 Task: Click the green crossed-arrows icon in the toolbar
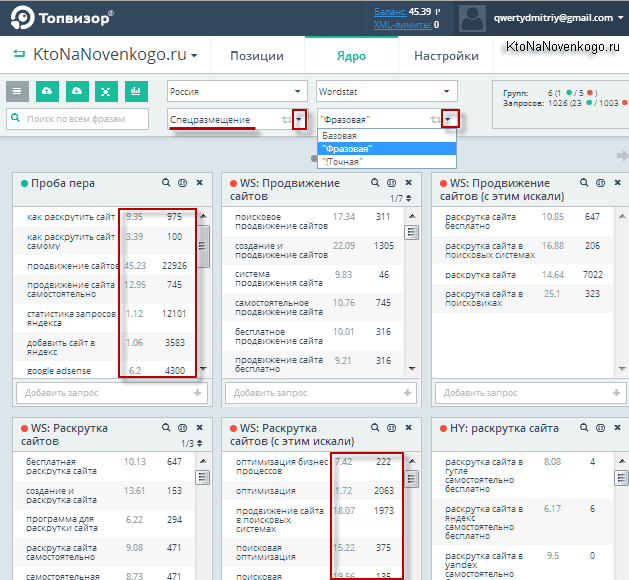pos(105,91)
